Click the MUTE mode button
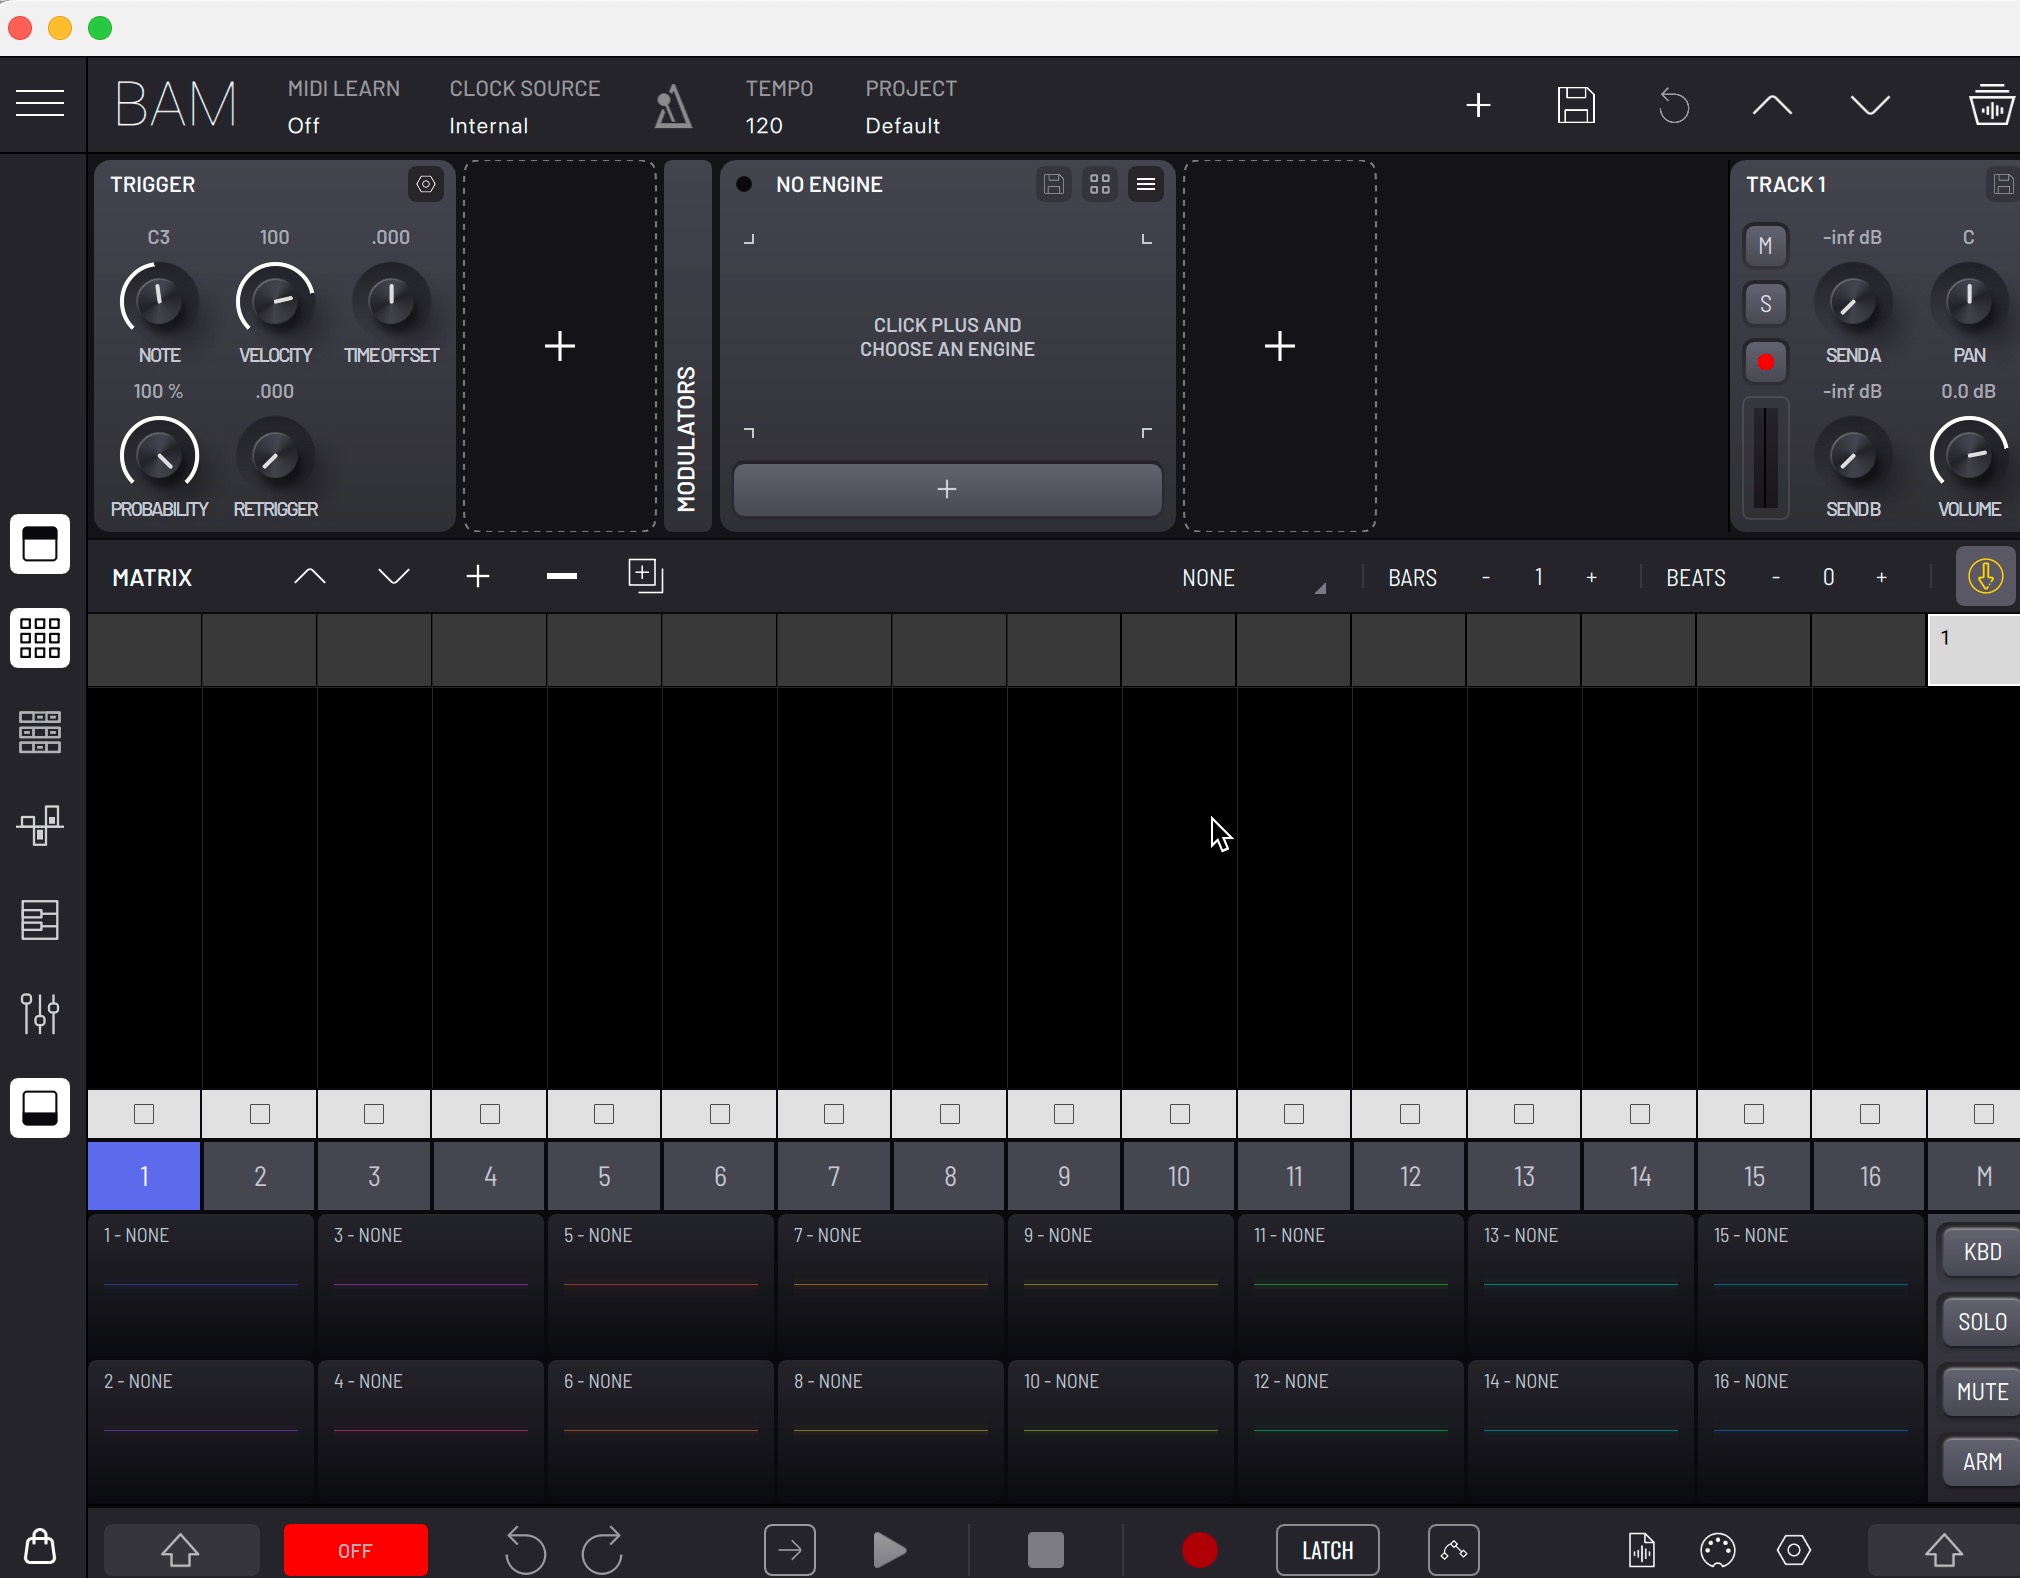The height and width of the screenshot is (1578, 2020). click(x=1981, y=1392)
